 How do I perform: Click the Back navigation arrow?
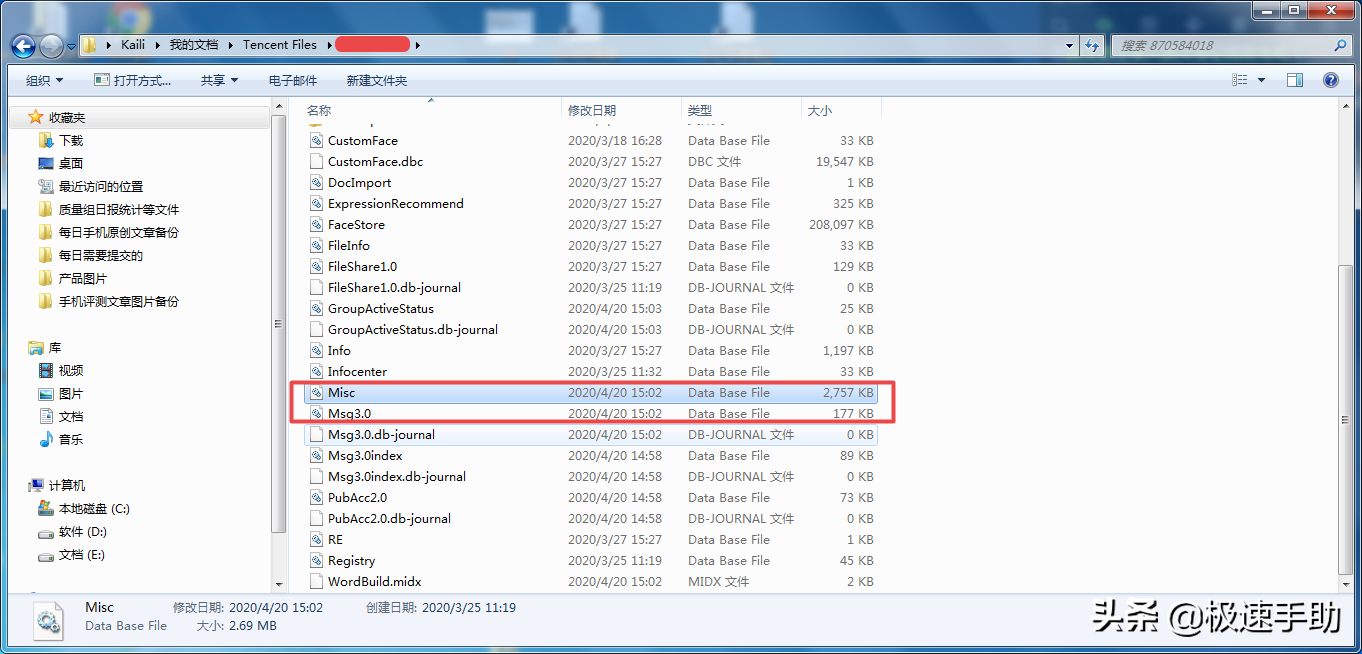tap(23, 46)
